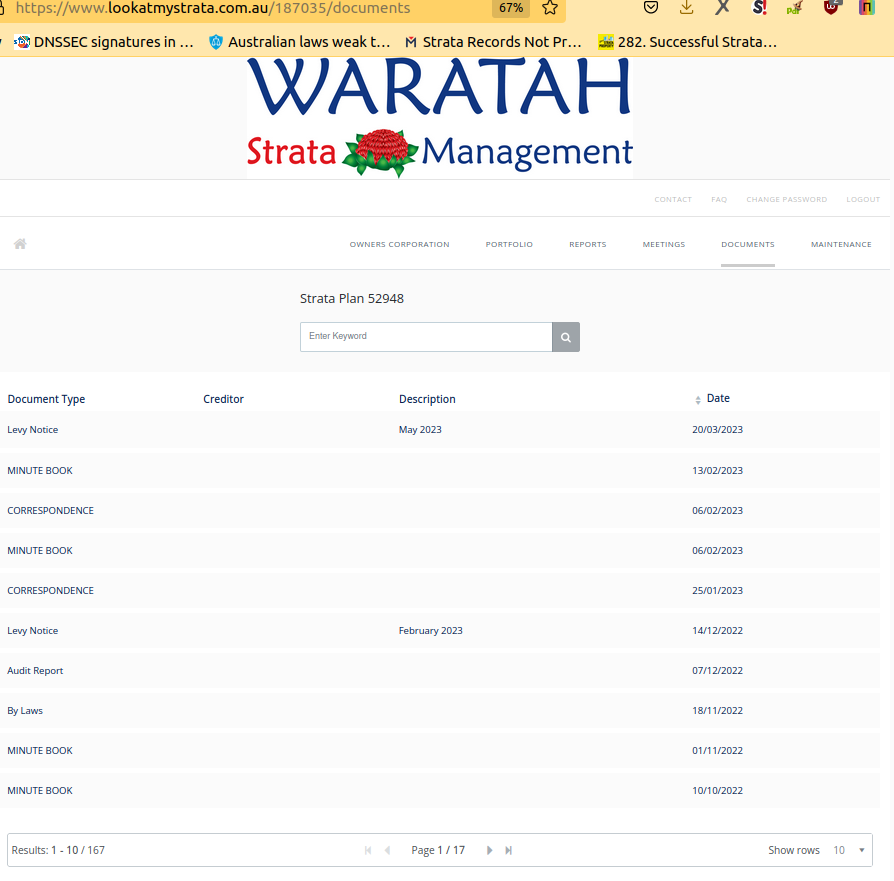This screenshot has width=894, height=881.
Task: Open browser downloads arrow icon
Action: (686, 7)
